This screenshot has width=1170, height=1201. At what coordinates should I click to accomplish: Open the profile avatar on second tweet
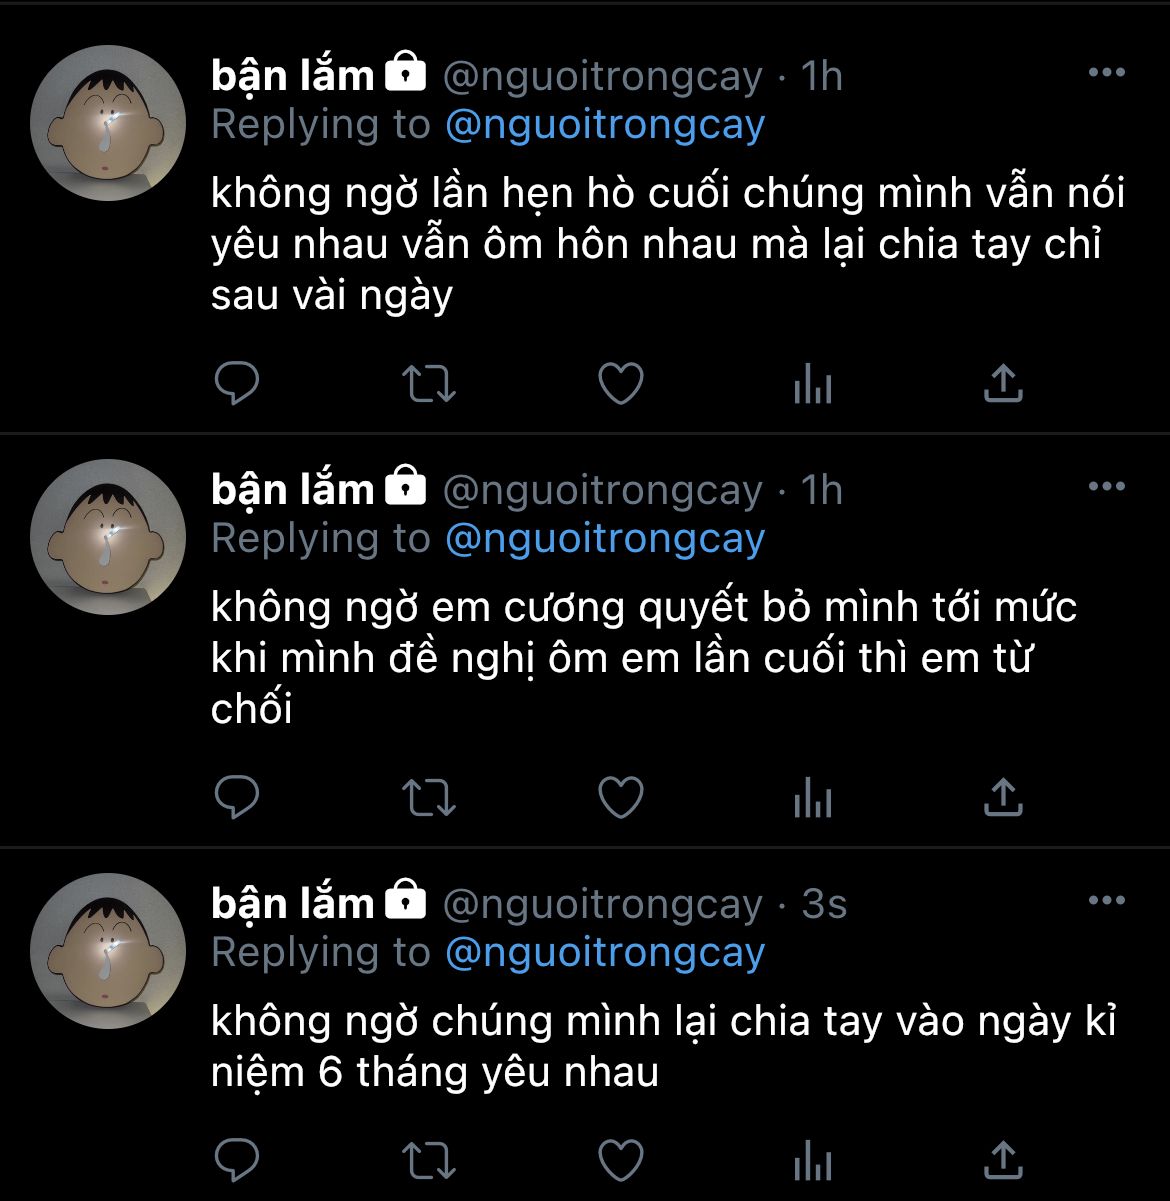(108, 537)
